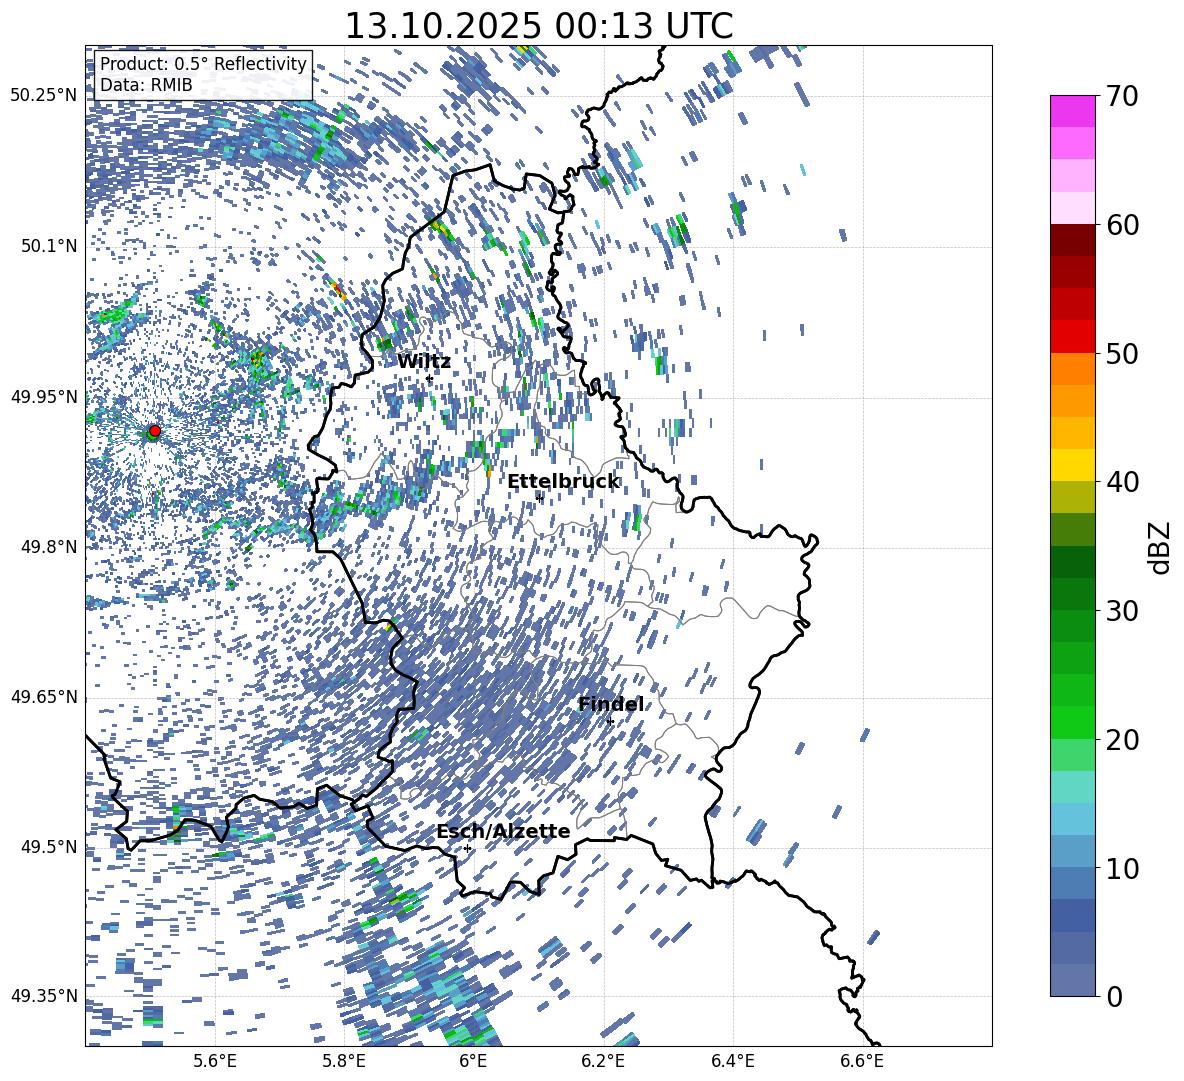The image size is (1184, 1081).
Task: Click the 20 colorbar tick label
Action: point(1122,740)
